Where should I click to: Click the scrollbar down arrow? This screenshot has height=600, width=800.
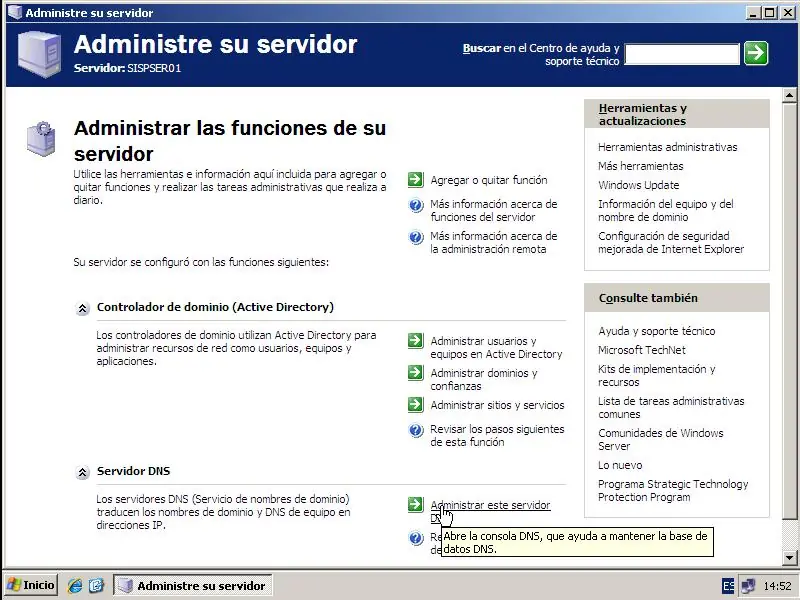pos(789,557)
